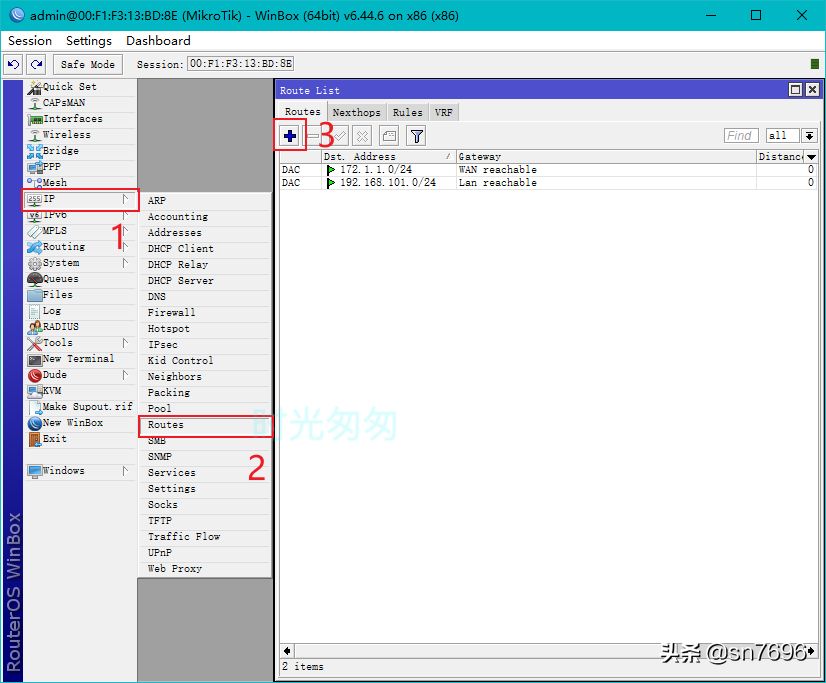826x683 pixels.
Task: Open Log from the sidebar
Action: coord(81,311)
